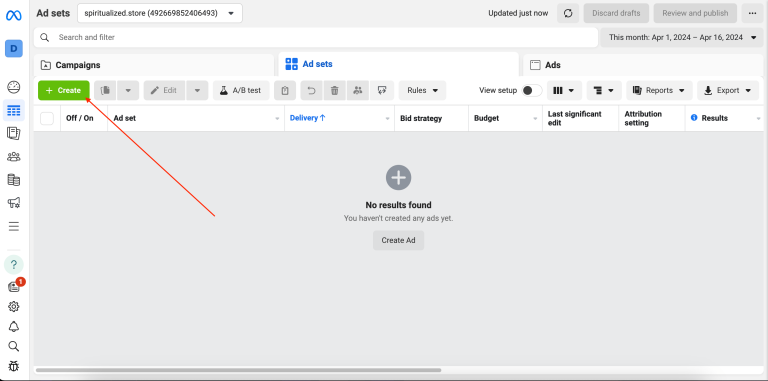This screenshot has height=381, width=768.
Task: Open Account overview gauge icon in sidebar
Action: [14, 88]
